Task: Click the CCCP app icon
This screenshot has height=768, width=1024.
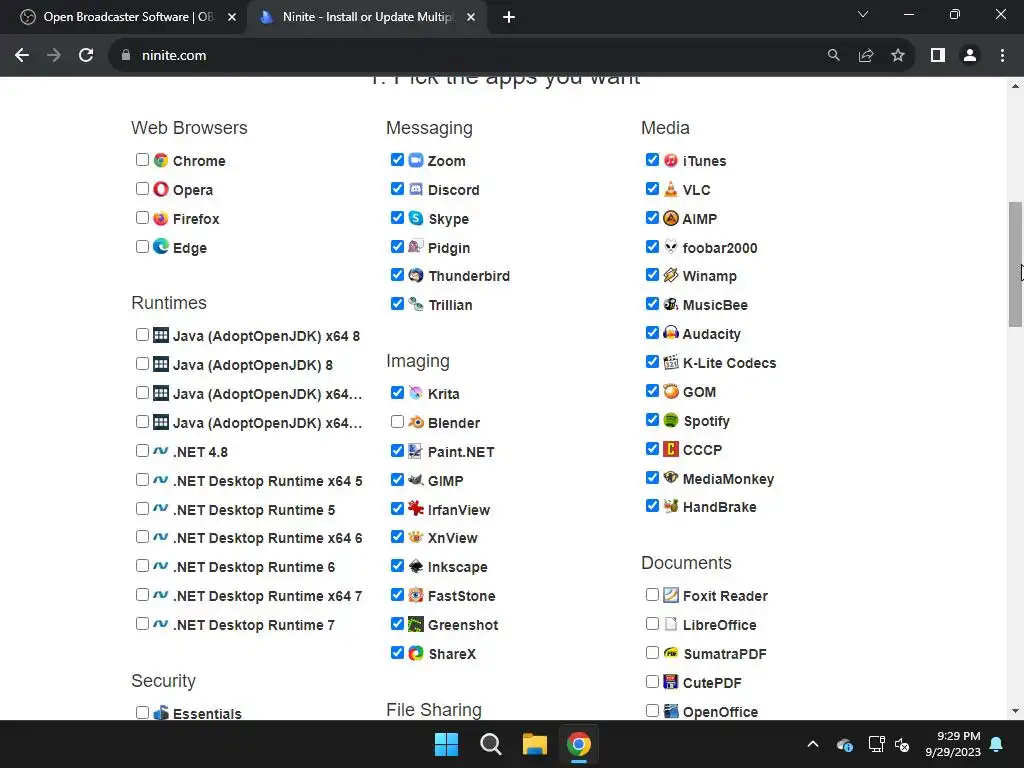Action: click(x=671, y=449)
